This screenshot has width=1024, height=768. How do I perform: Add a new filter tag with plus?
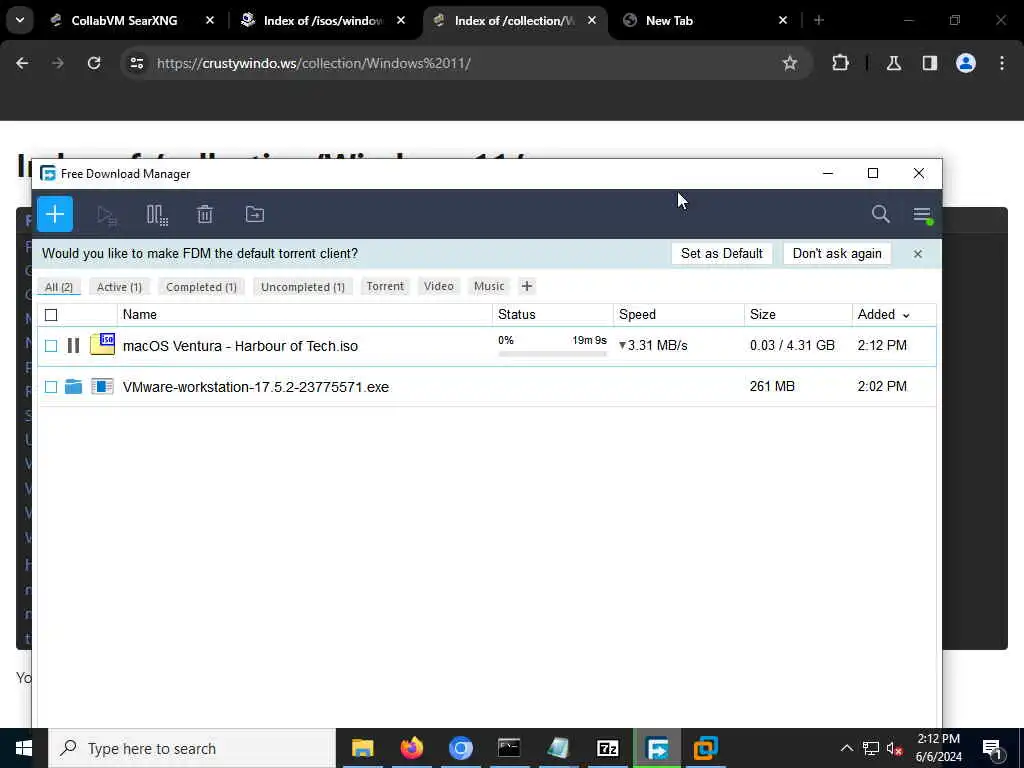(x=526, y=286)
